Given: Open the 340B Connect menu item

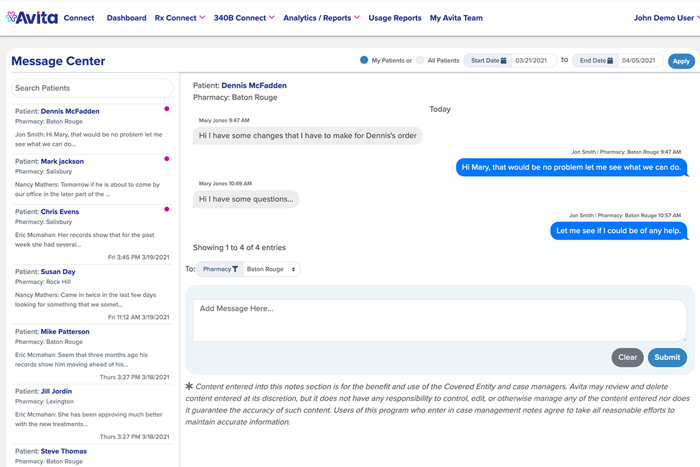Looking at the screenshot, I should [x=240, y=18].
